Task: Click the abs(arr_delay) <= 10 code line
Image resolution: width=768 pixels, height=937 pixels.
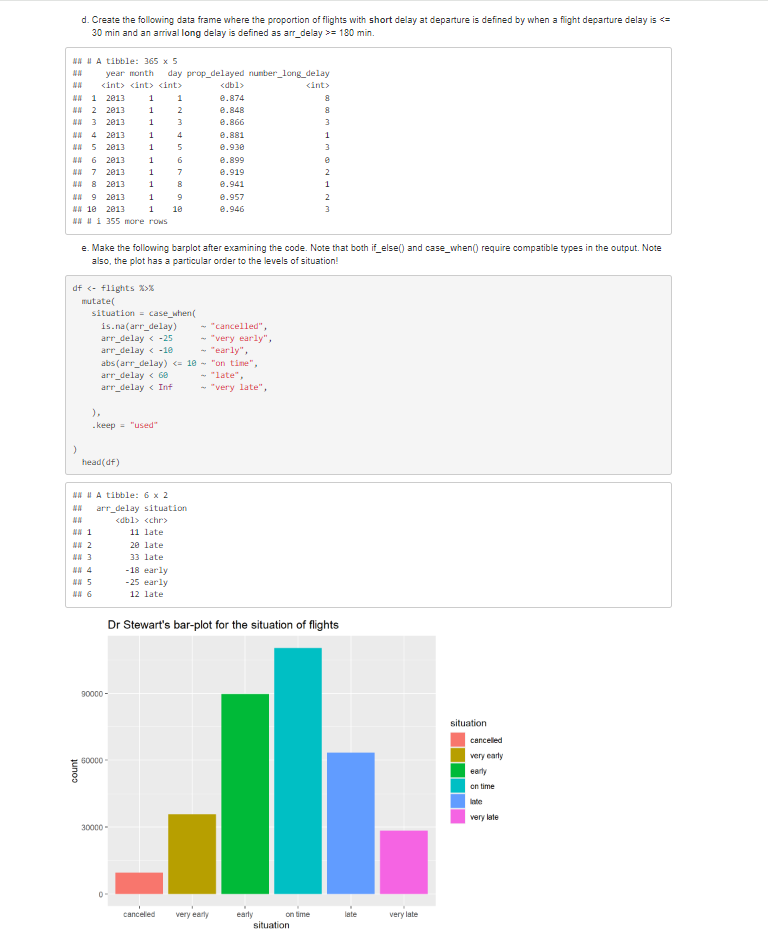Action: pos(179,363)
